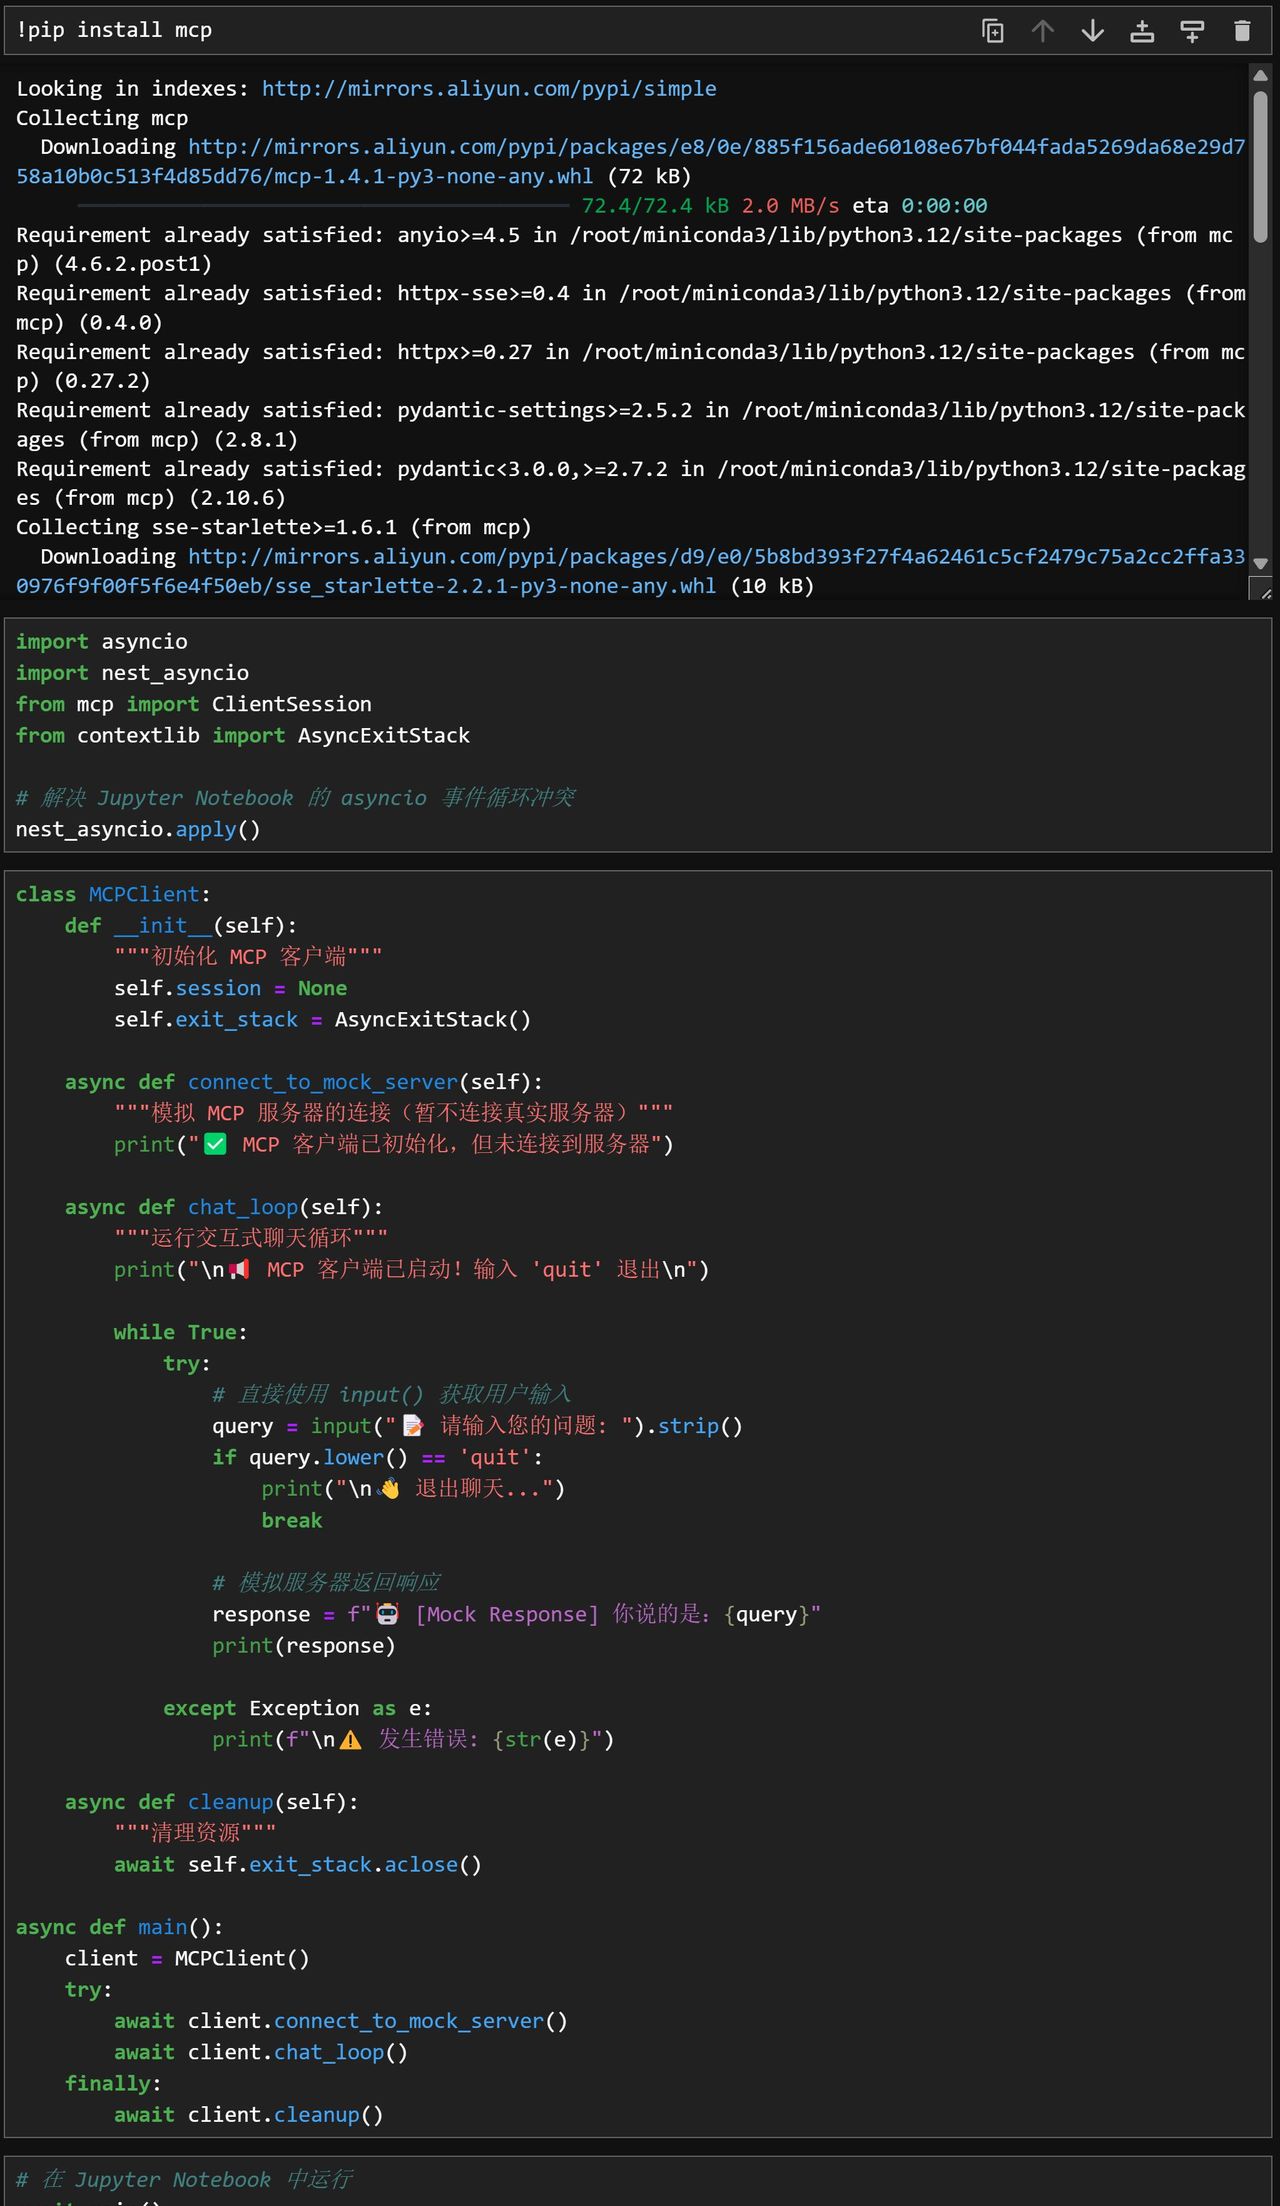The height and width of the screenshot is (2206, 1280).
Task: Move the pip install cell down
Action: click(1092, 31)
